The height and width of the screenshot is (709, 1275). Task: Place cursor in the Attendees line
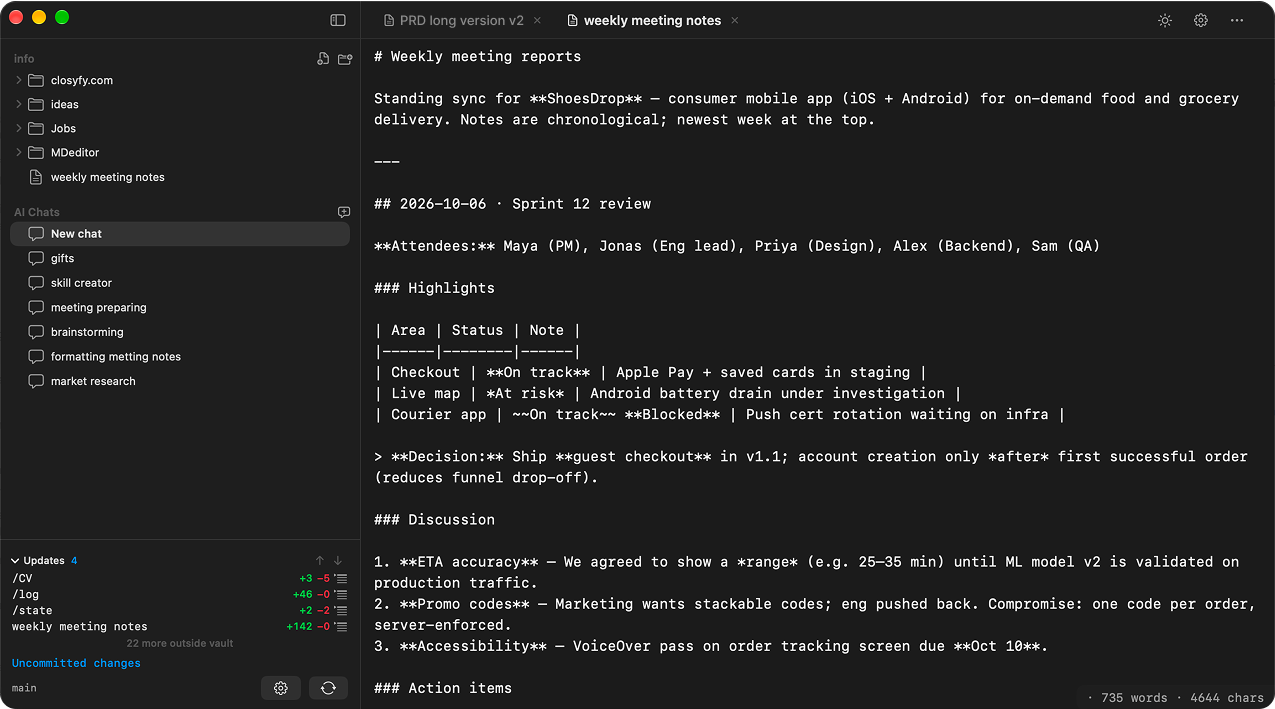tap(736, 246)
